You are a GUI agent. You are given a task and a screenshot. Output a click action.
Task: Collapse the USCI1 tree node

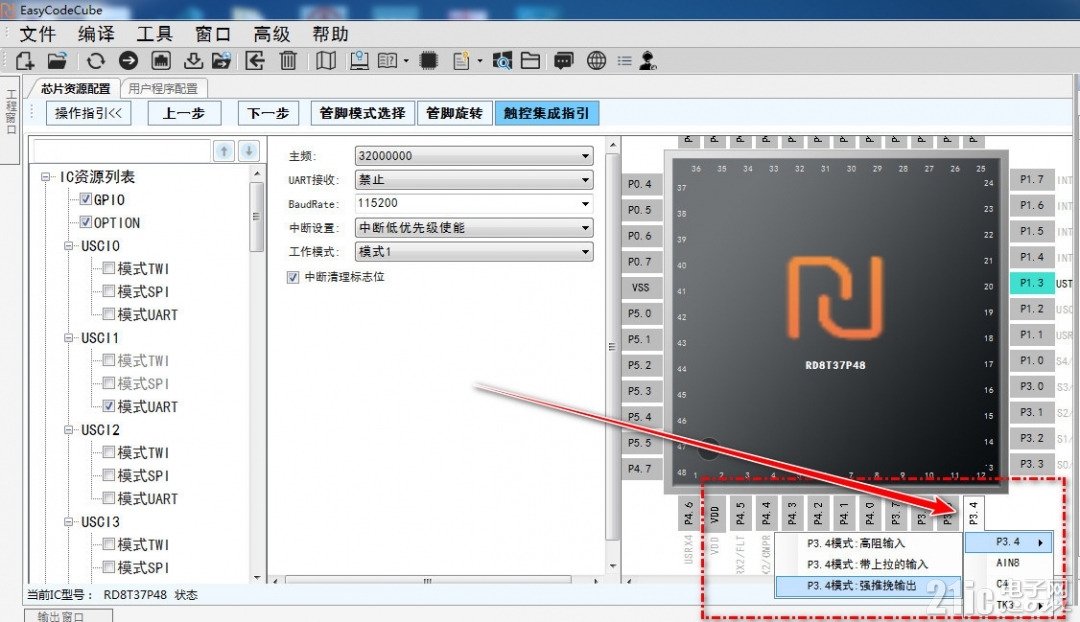pos(68,338)
